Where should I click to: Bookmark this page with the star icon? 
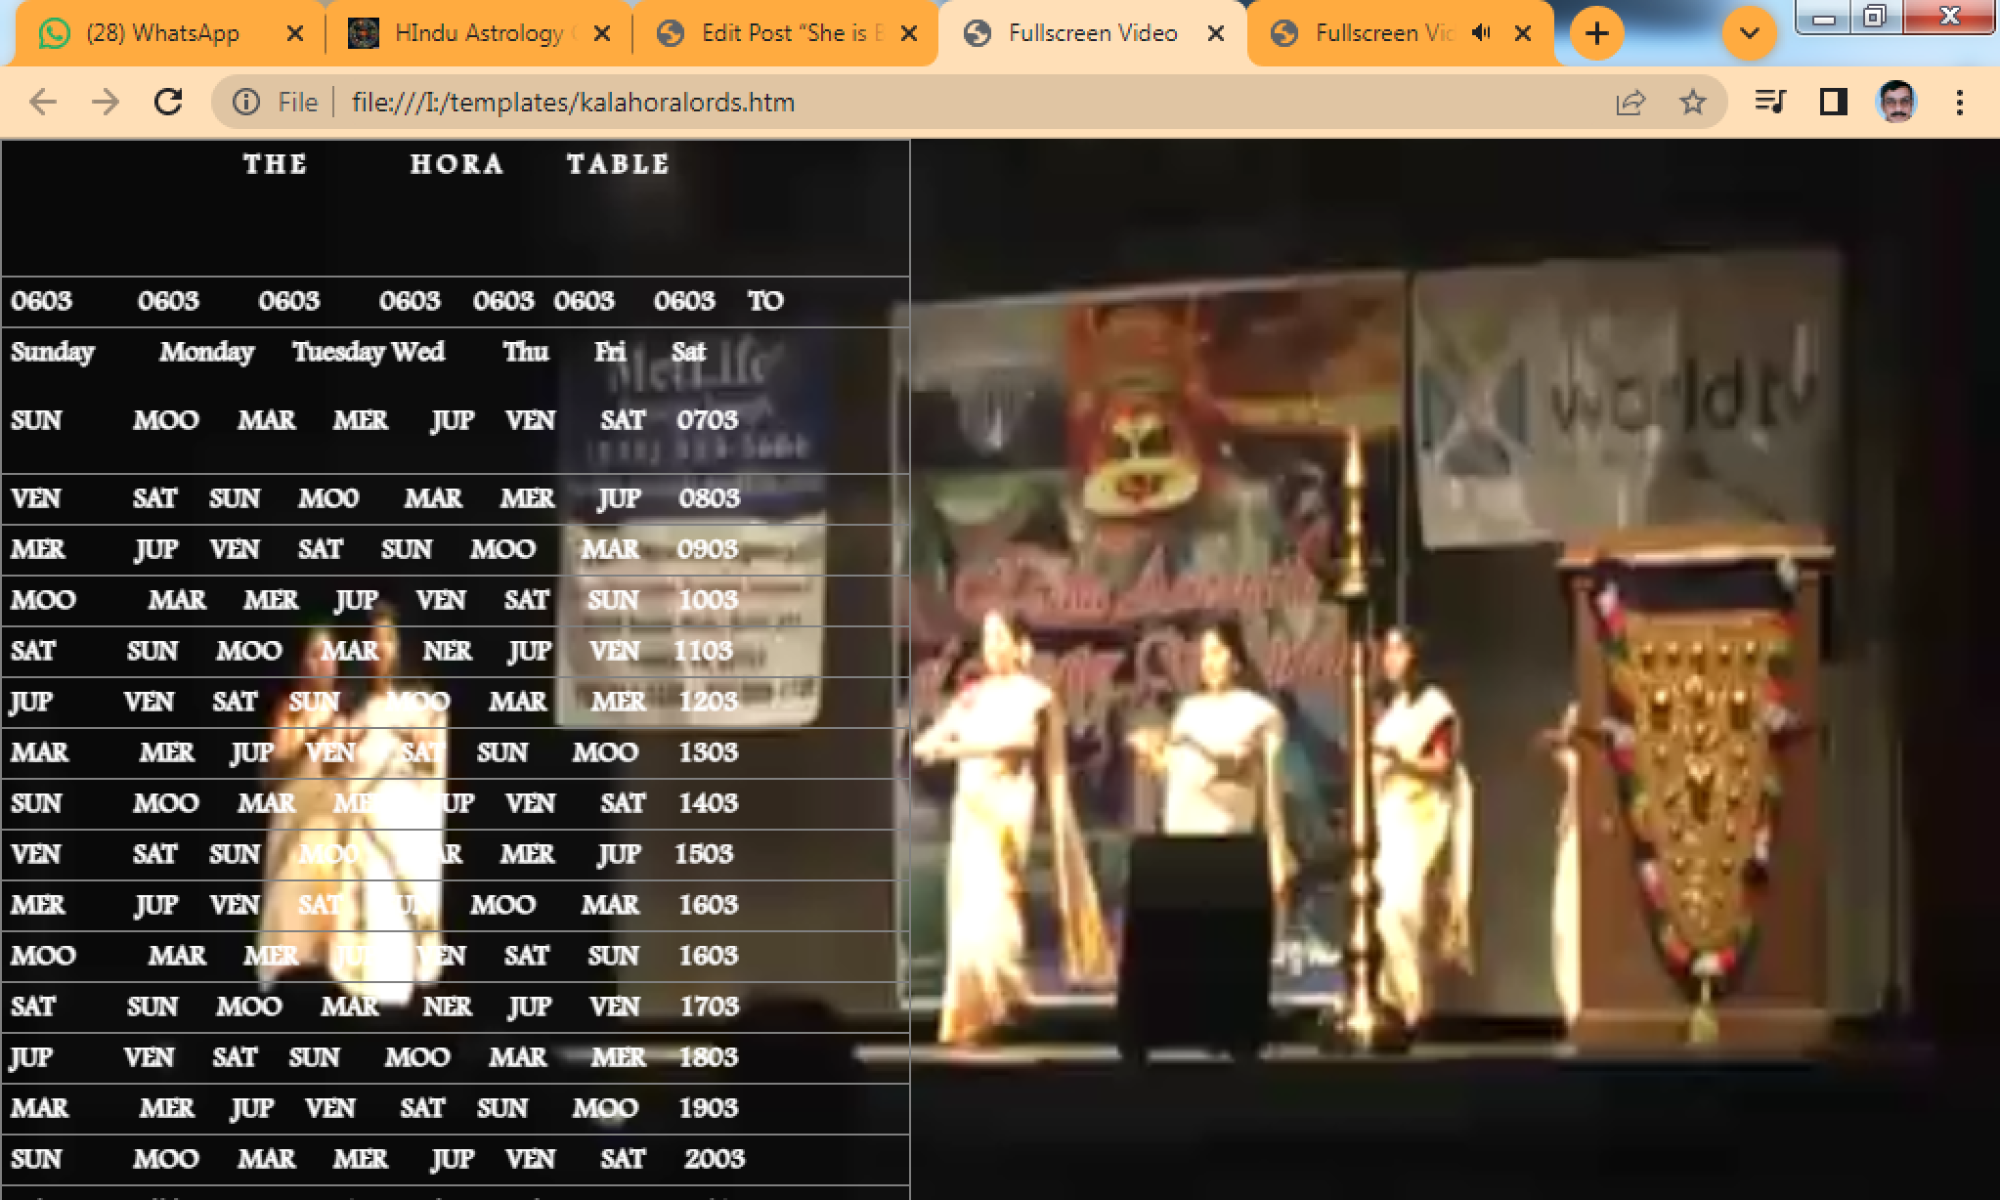pos(1692,102)
